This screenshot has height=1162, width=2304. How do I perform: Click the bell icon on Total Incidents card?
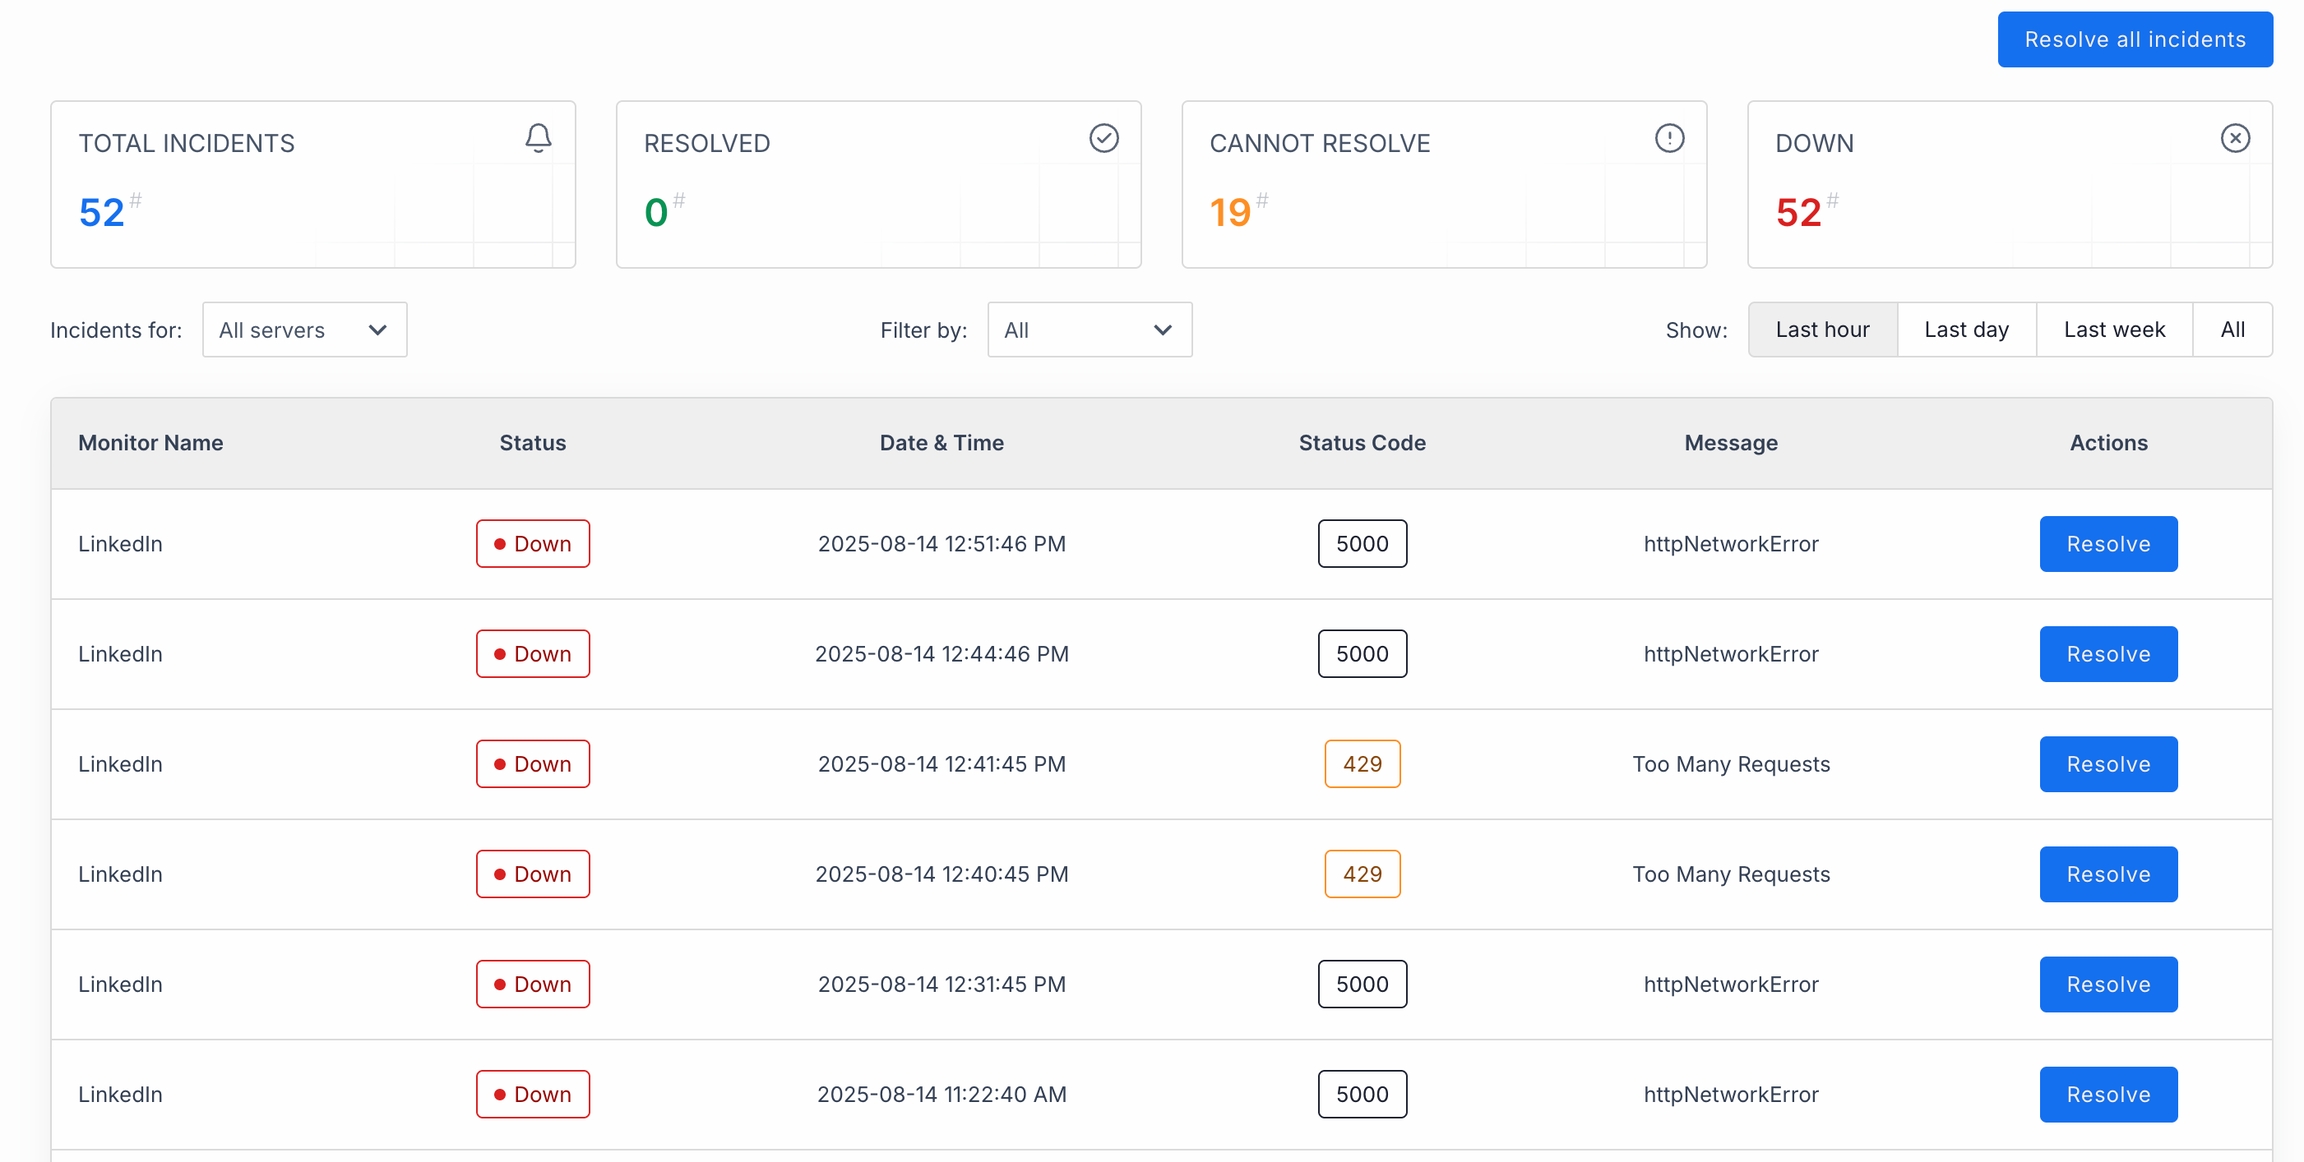(538, 138)
